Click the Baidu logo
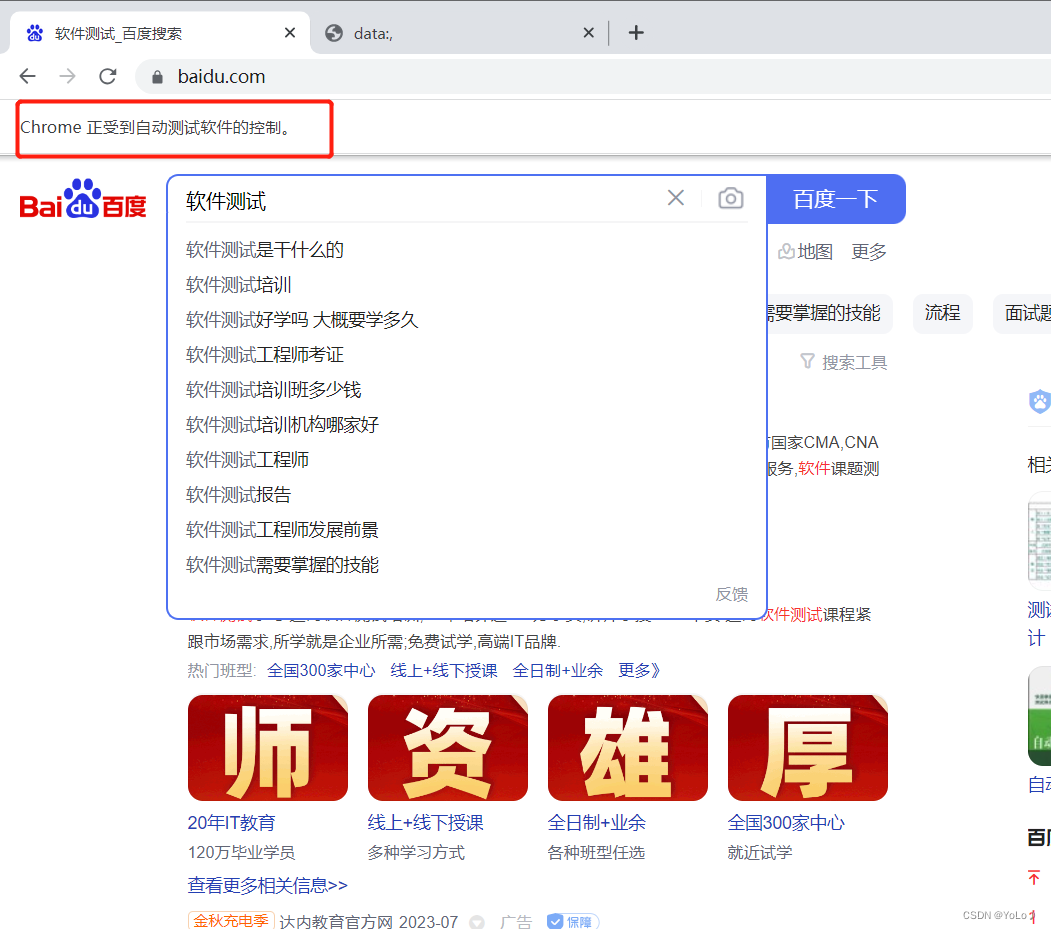Image resolution: width=1051 pixels, height=929 pixels. (x=83, y=199)
